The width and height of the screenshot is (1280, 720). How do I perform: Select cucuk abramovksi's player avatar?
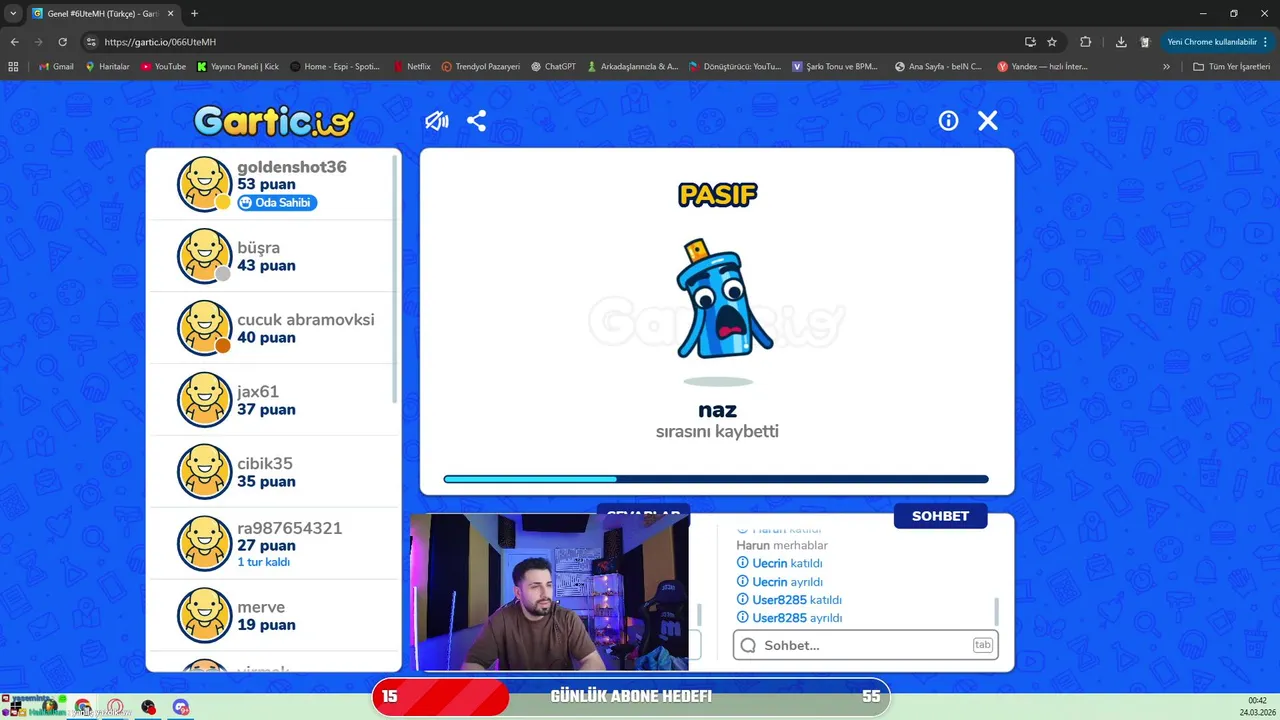[x=204, y=328]
